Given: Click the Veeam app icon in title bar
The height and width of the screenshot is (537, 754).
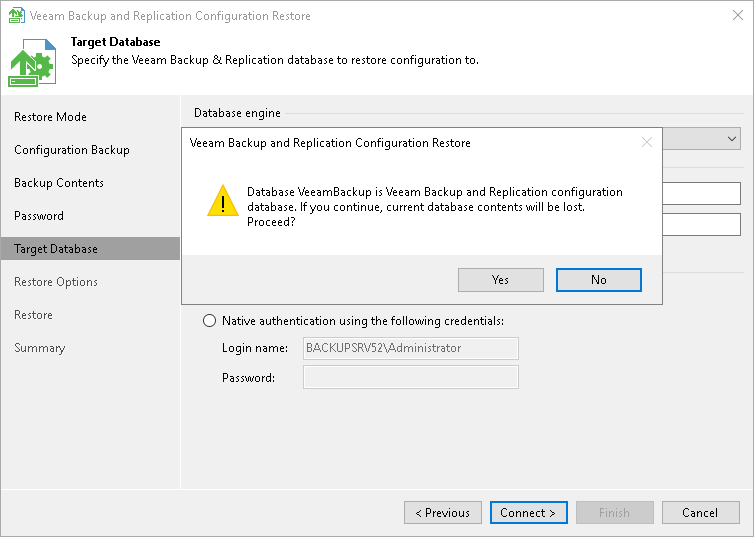Looking at the screenshot, I should coord(16,15).
